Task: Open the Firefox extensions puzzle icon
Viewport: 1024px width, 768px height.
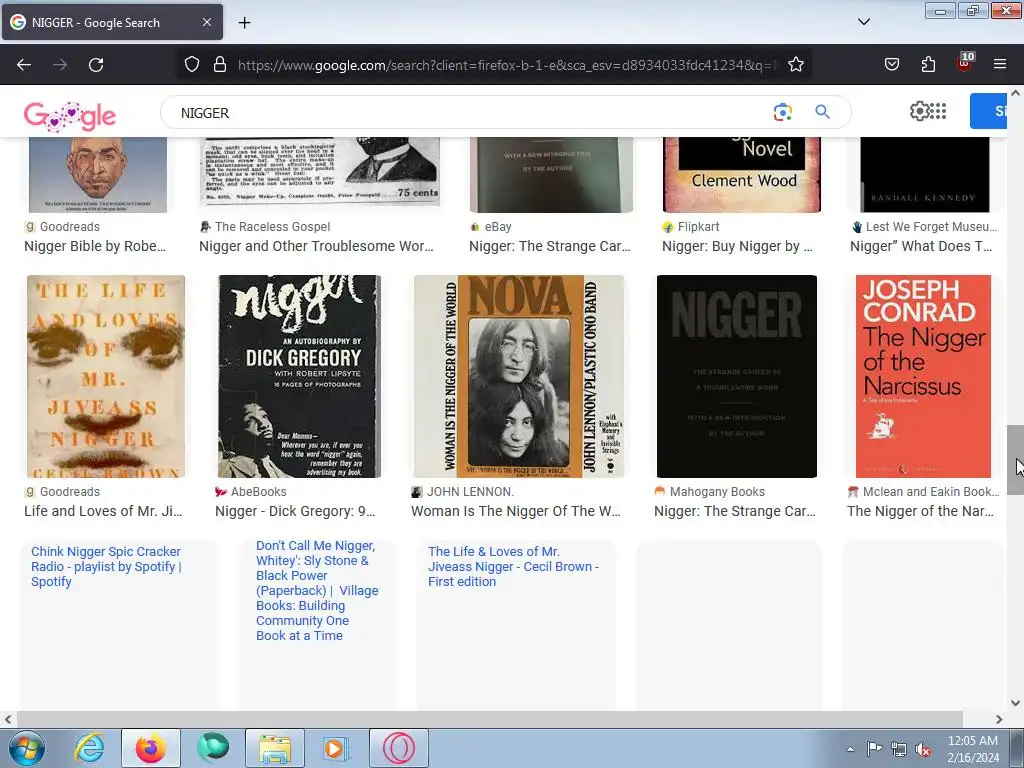Action: 928,64
